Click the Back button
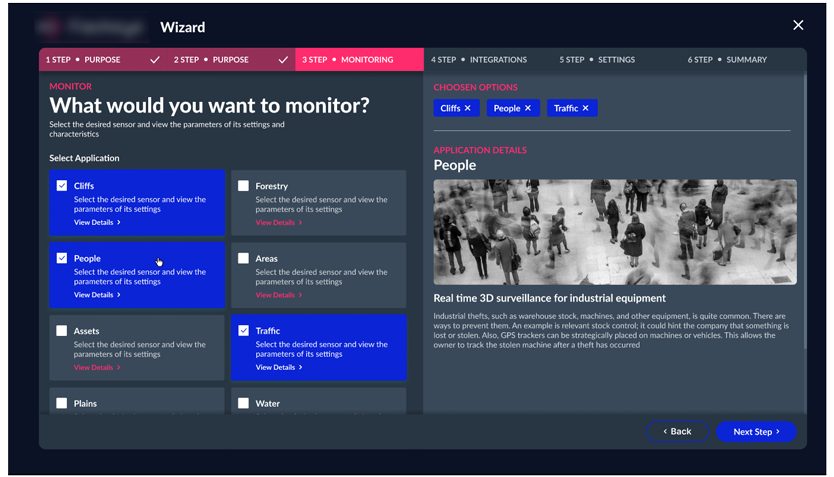This screenshot has width=834, height=477. pyautogui.click(x=677, y=431)
